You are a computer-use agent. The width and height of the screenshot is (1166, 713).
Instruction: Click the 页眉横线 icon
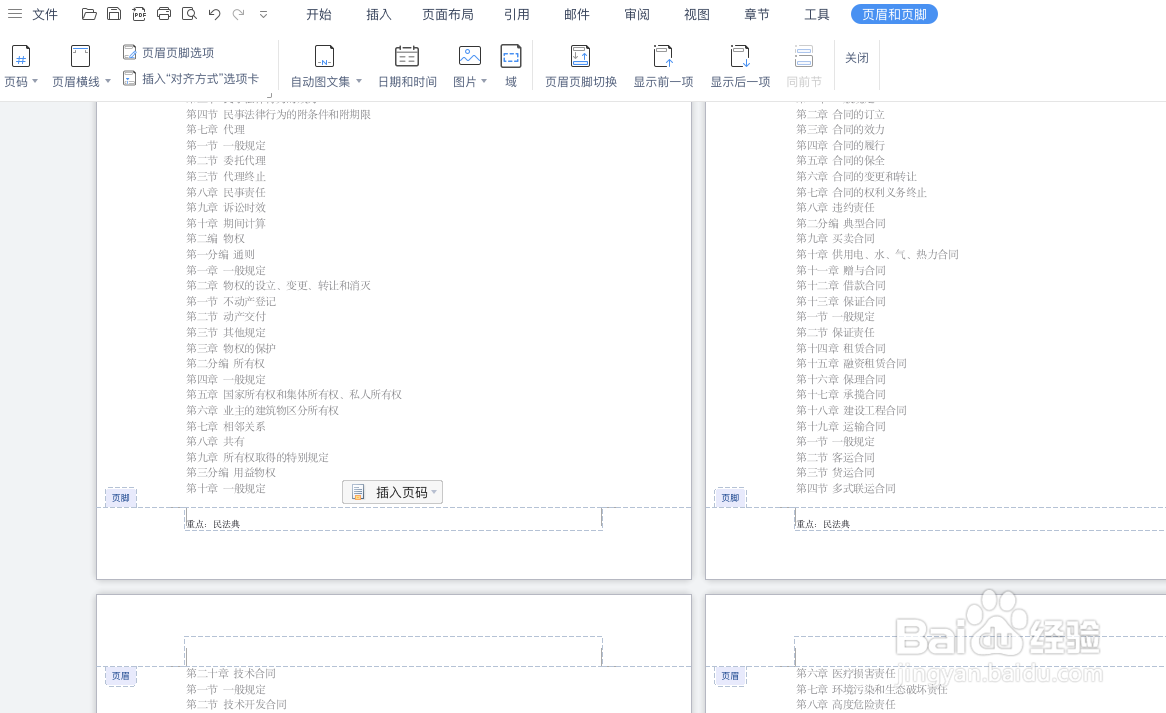tap(80, 57)
